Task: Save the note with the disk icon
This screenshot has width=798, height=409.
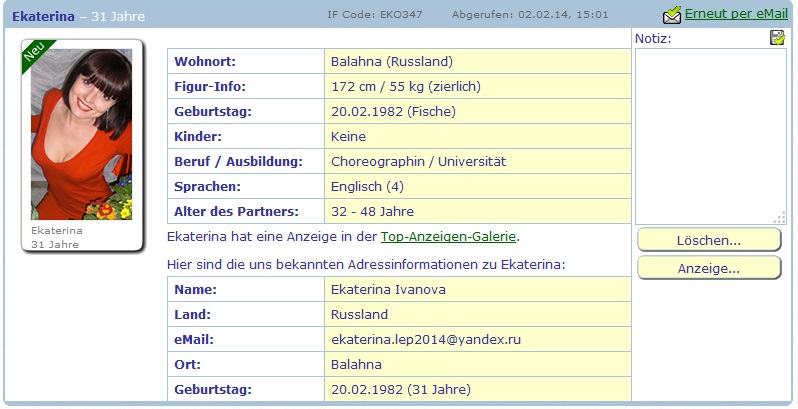Action: coord(777,38)
